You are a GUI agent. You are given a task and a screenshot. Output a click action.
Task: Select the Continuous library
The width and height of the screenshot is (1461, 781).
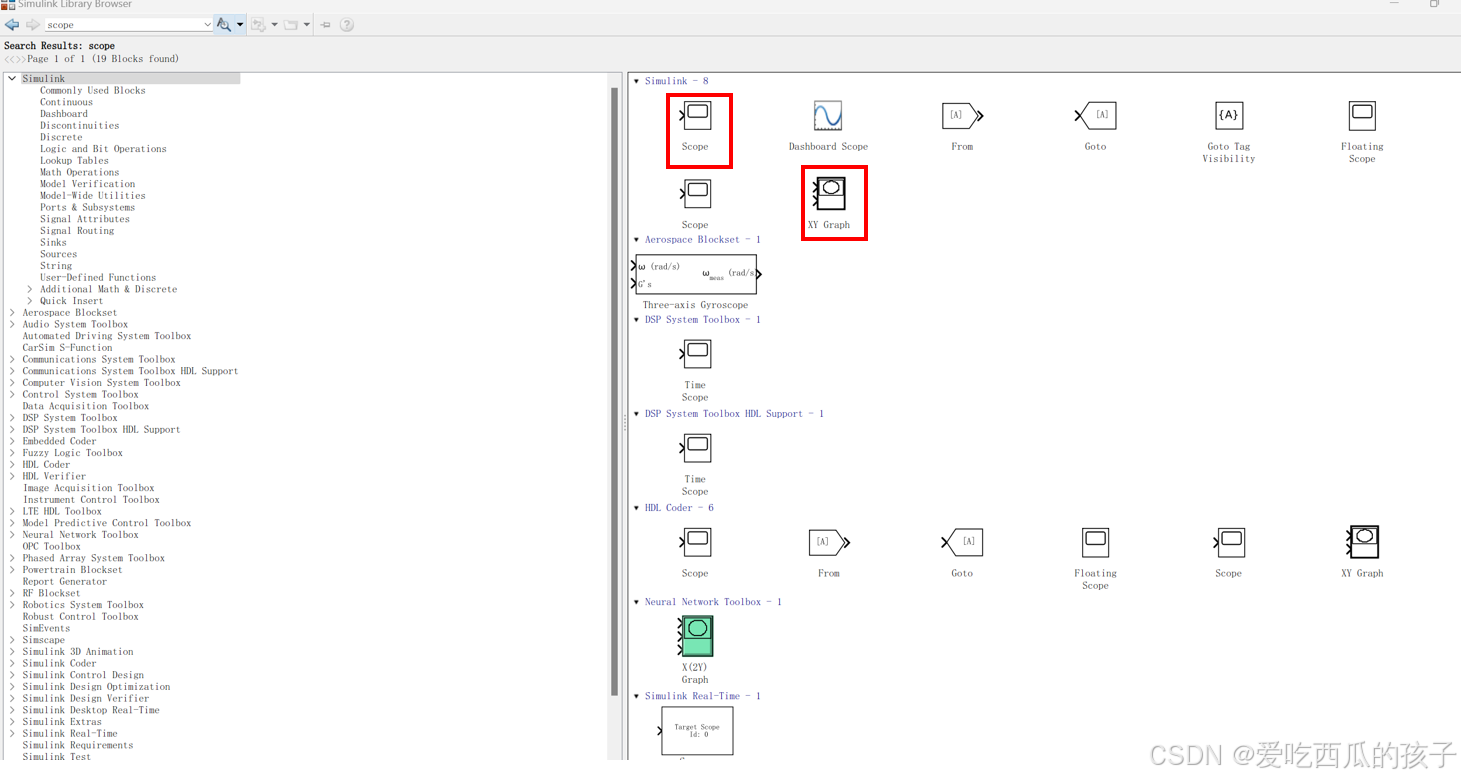[x=66, y=102]
